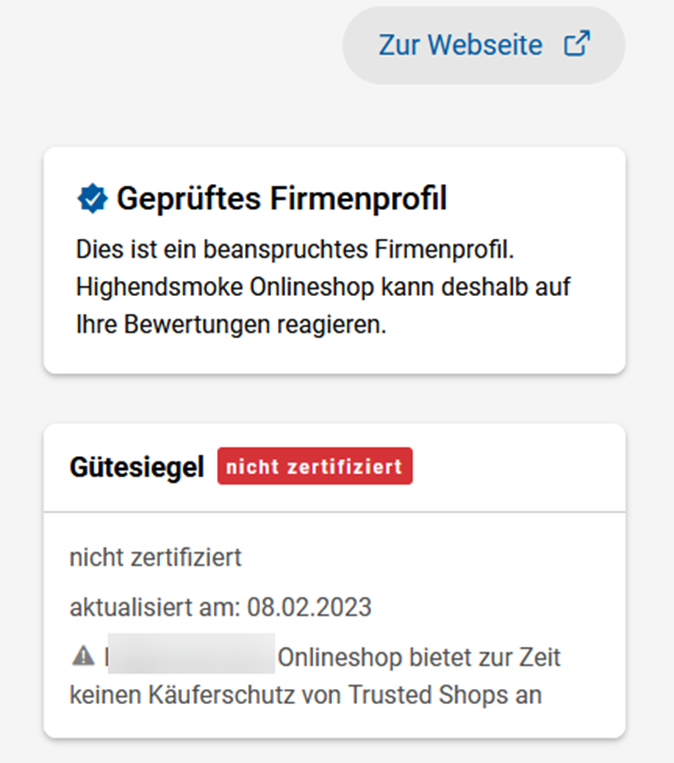This screenshot has height=763, width=674.
Task: Click the aktualisiert am label
Action: click(x=151, y=607)
